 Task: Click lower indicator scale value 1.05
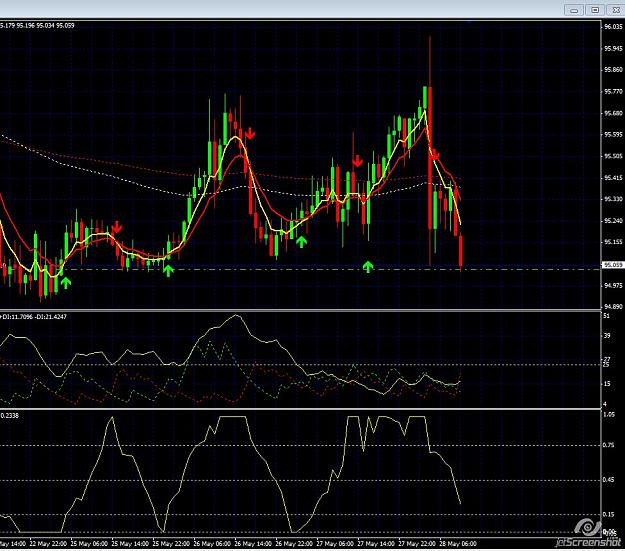(x=609, y=415)
